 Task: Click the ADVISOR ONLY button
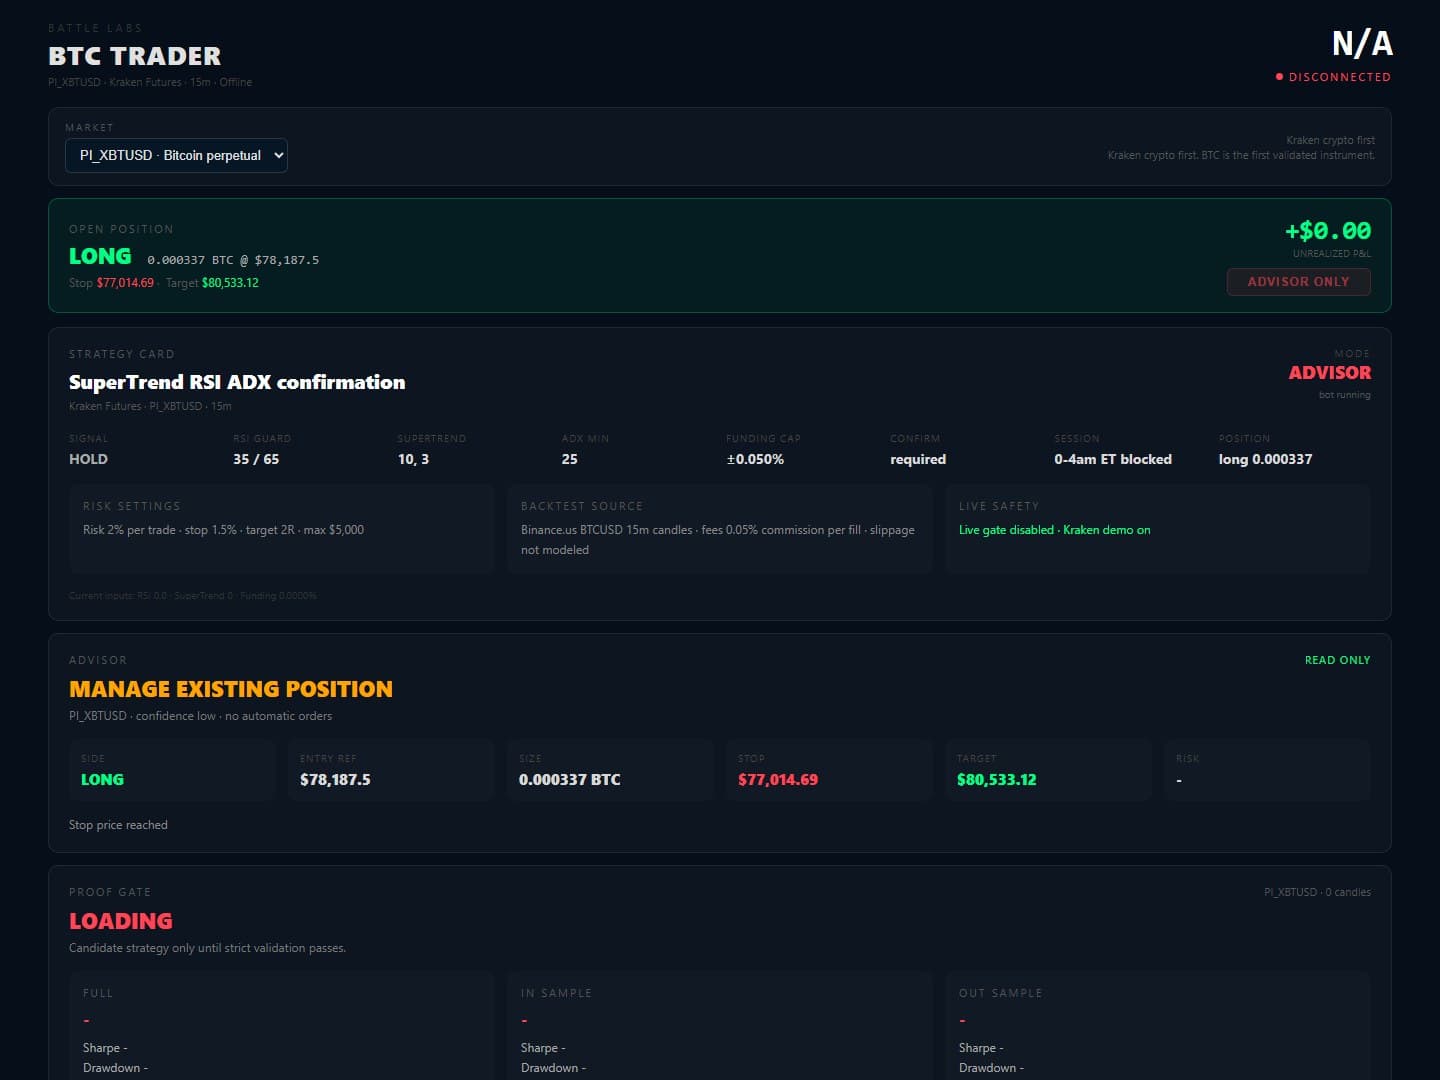(1298, 282)
